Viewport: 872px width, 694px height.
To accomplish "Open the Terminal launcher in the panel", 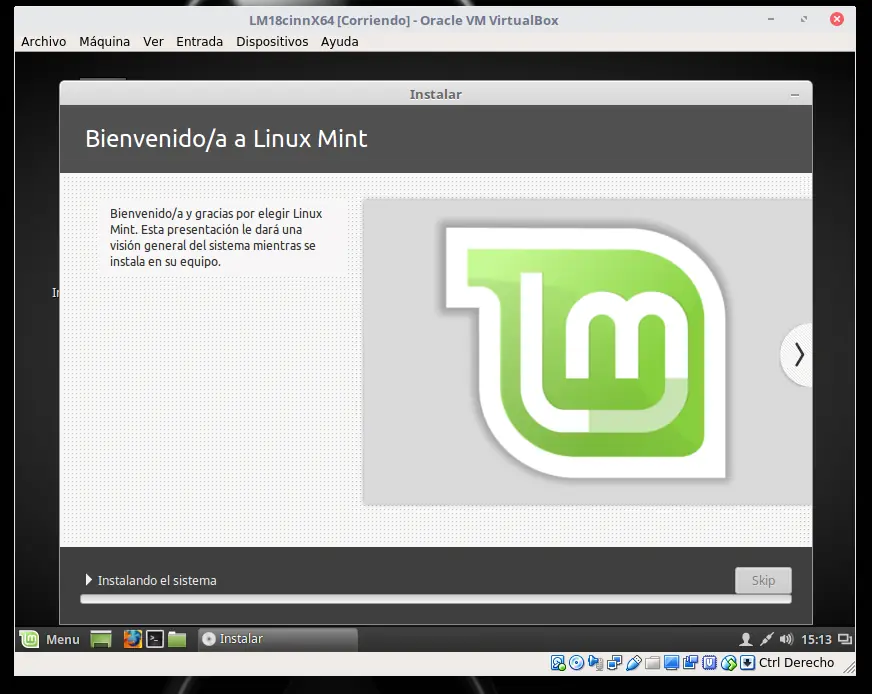I will (x=155, y=640).
